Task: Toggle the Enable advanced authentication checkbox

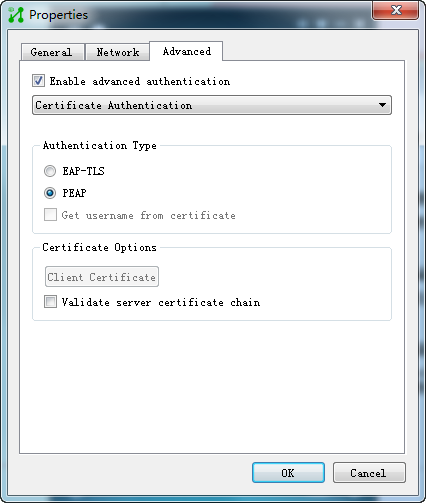Action: 38,81
